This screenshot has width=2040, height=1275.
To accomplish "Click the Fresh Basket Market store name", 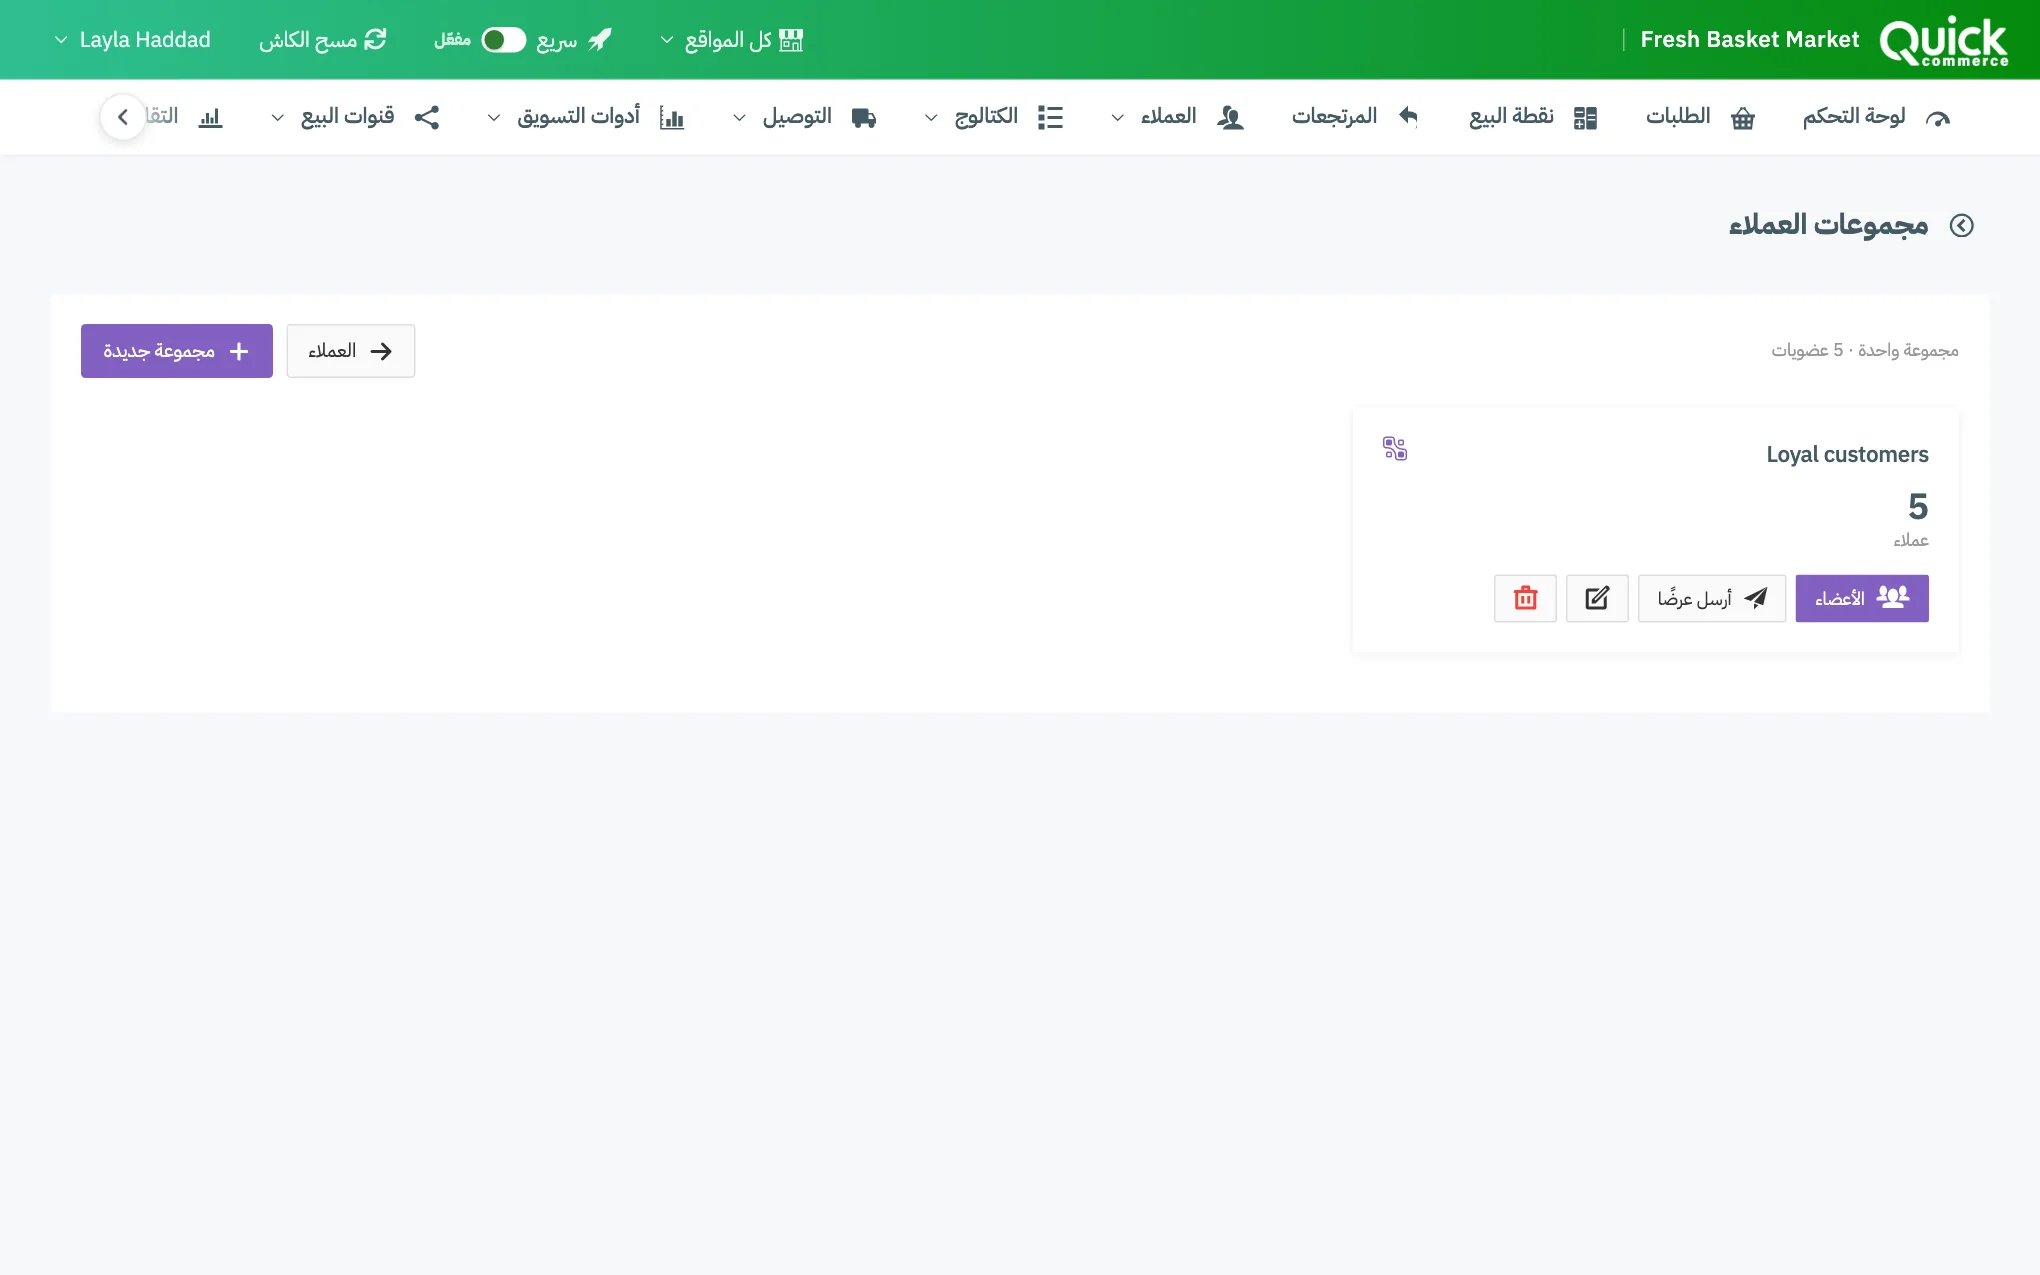I will click(x=1749, y=40).
